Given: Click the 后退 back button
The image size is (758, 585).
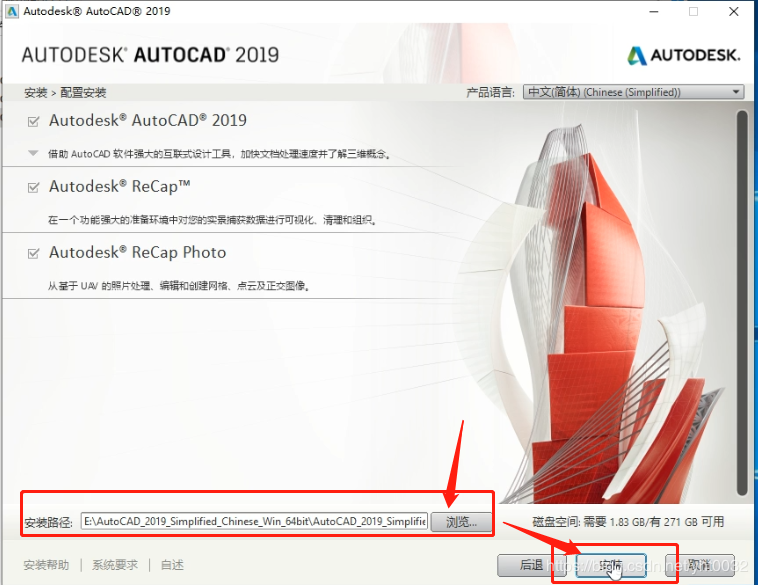Looking at the screenshot, I should click(532, 565).
